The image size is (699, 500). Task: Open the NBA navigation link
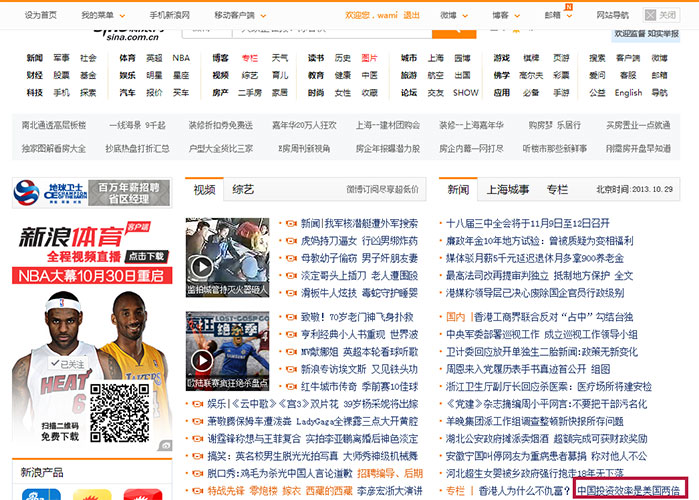[181, 58]
